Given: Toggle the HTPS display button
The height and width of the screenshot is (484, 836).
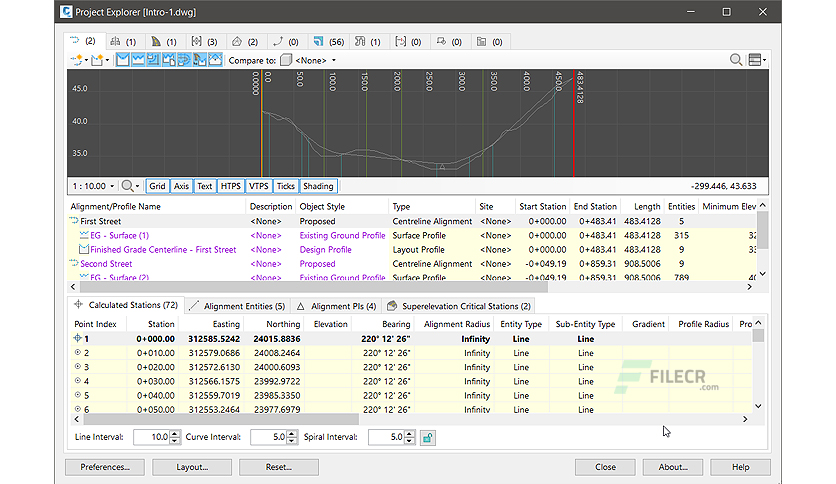Looking at the screenshot, I should click(x=231, y=186).
